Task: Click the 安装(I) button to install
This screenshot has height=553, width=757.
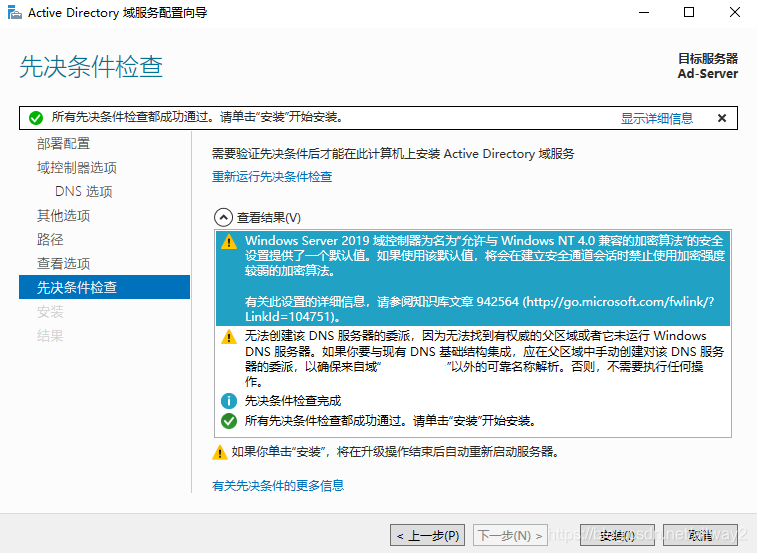Action: [617, 535]
